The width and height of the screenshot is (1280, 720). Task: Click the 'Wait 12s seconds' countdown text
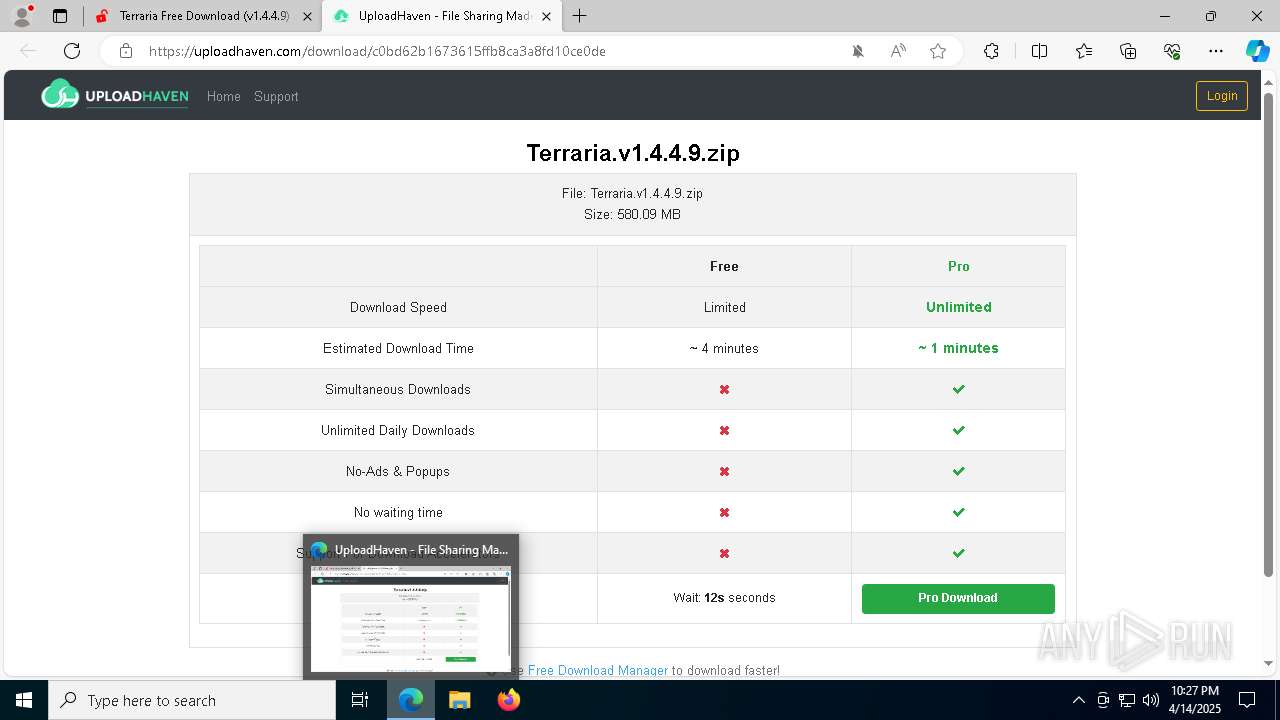[x=724, y=598]
